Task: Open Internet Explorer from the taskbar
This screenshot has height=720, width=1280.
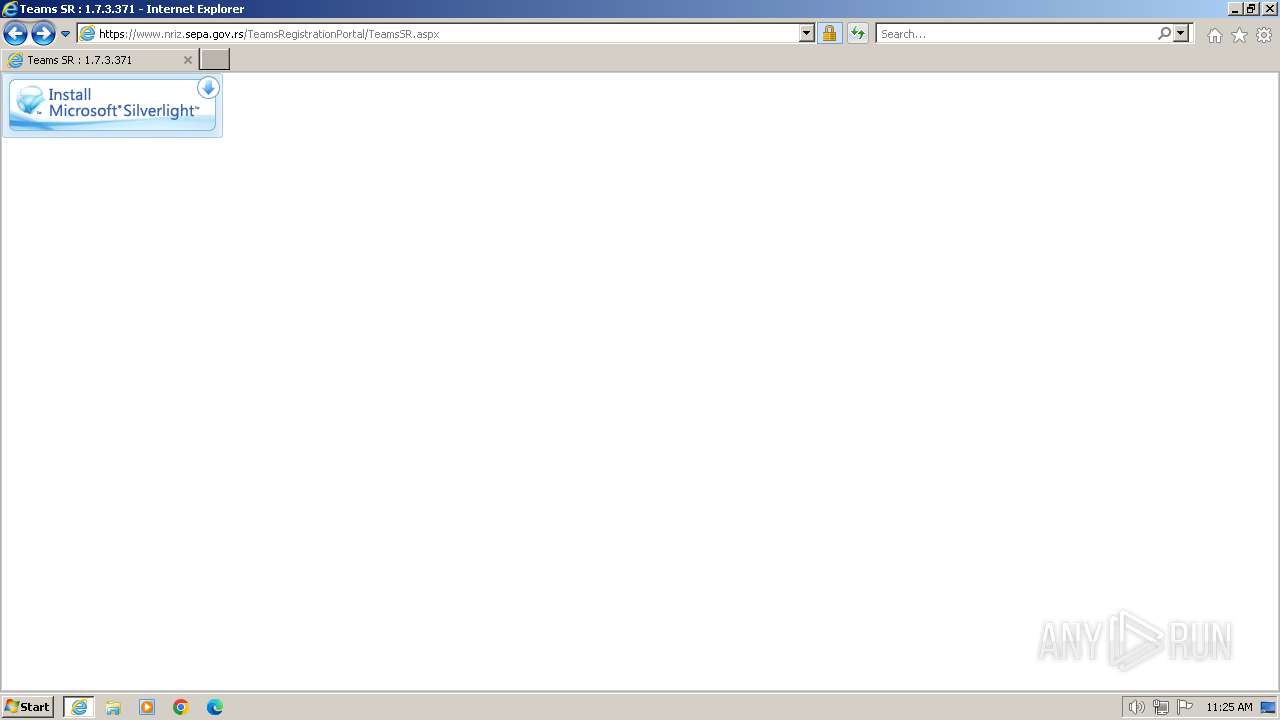Action: point(79,707)
